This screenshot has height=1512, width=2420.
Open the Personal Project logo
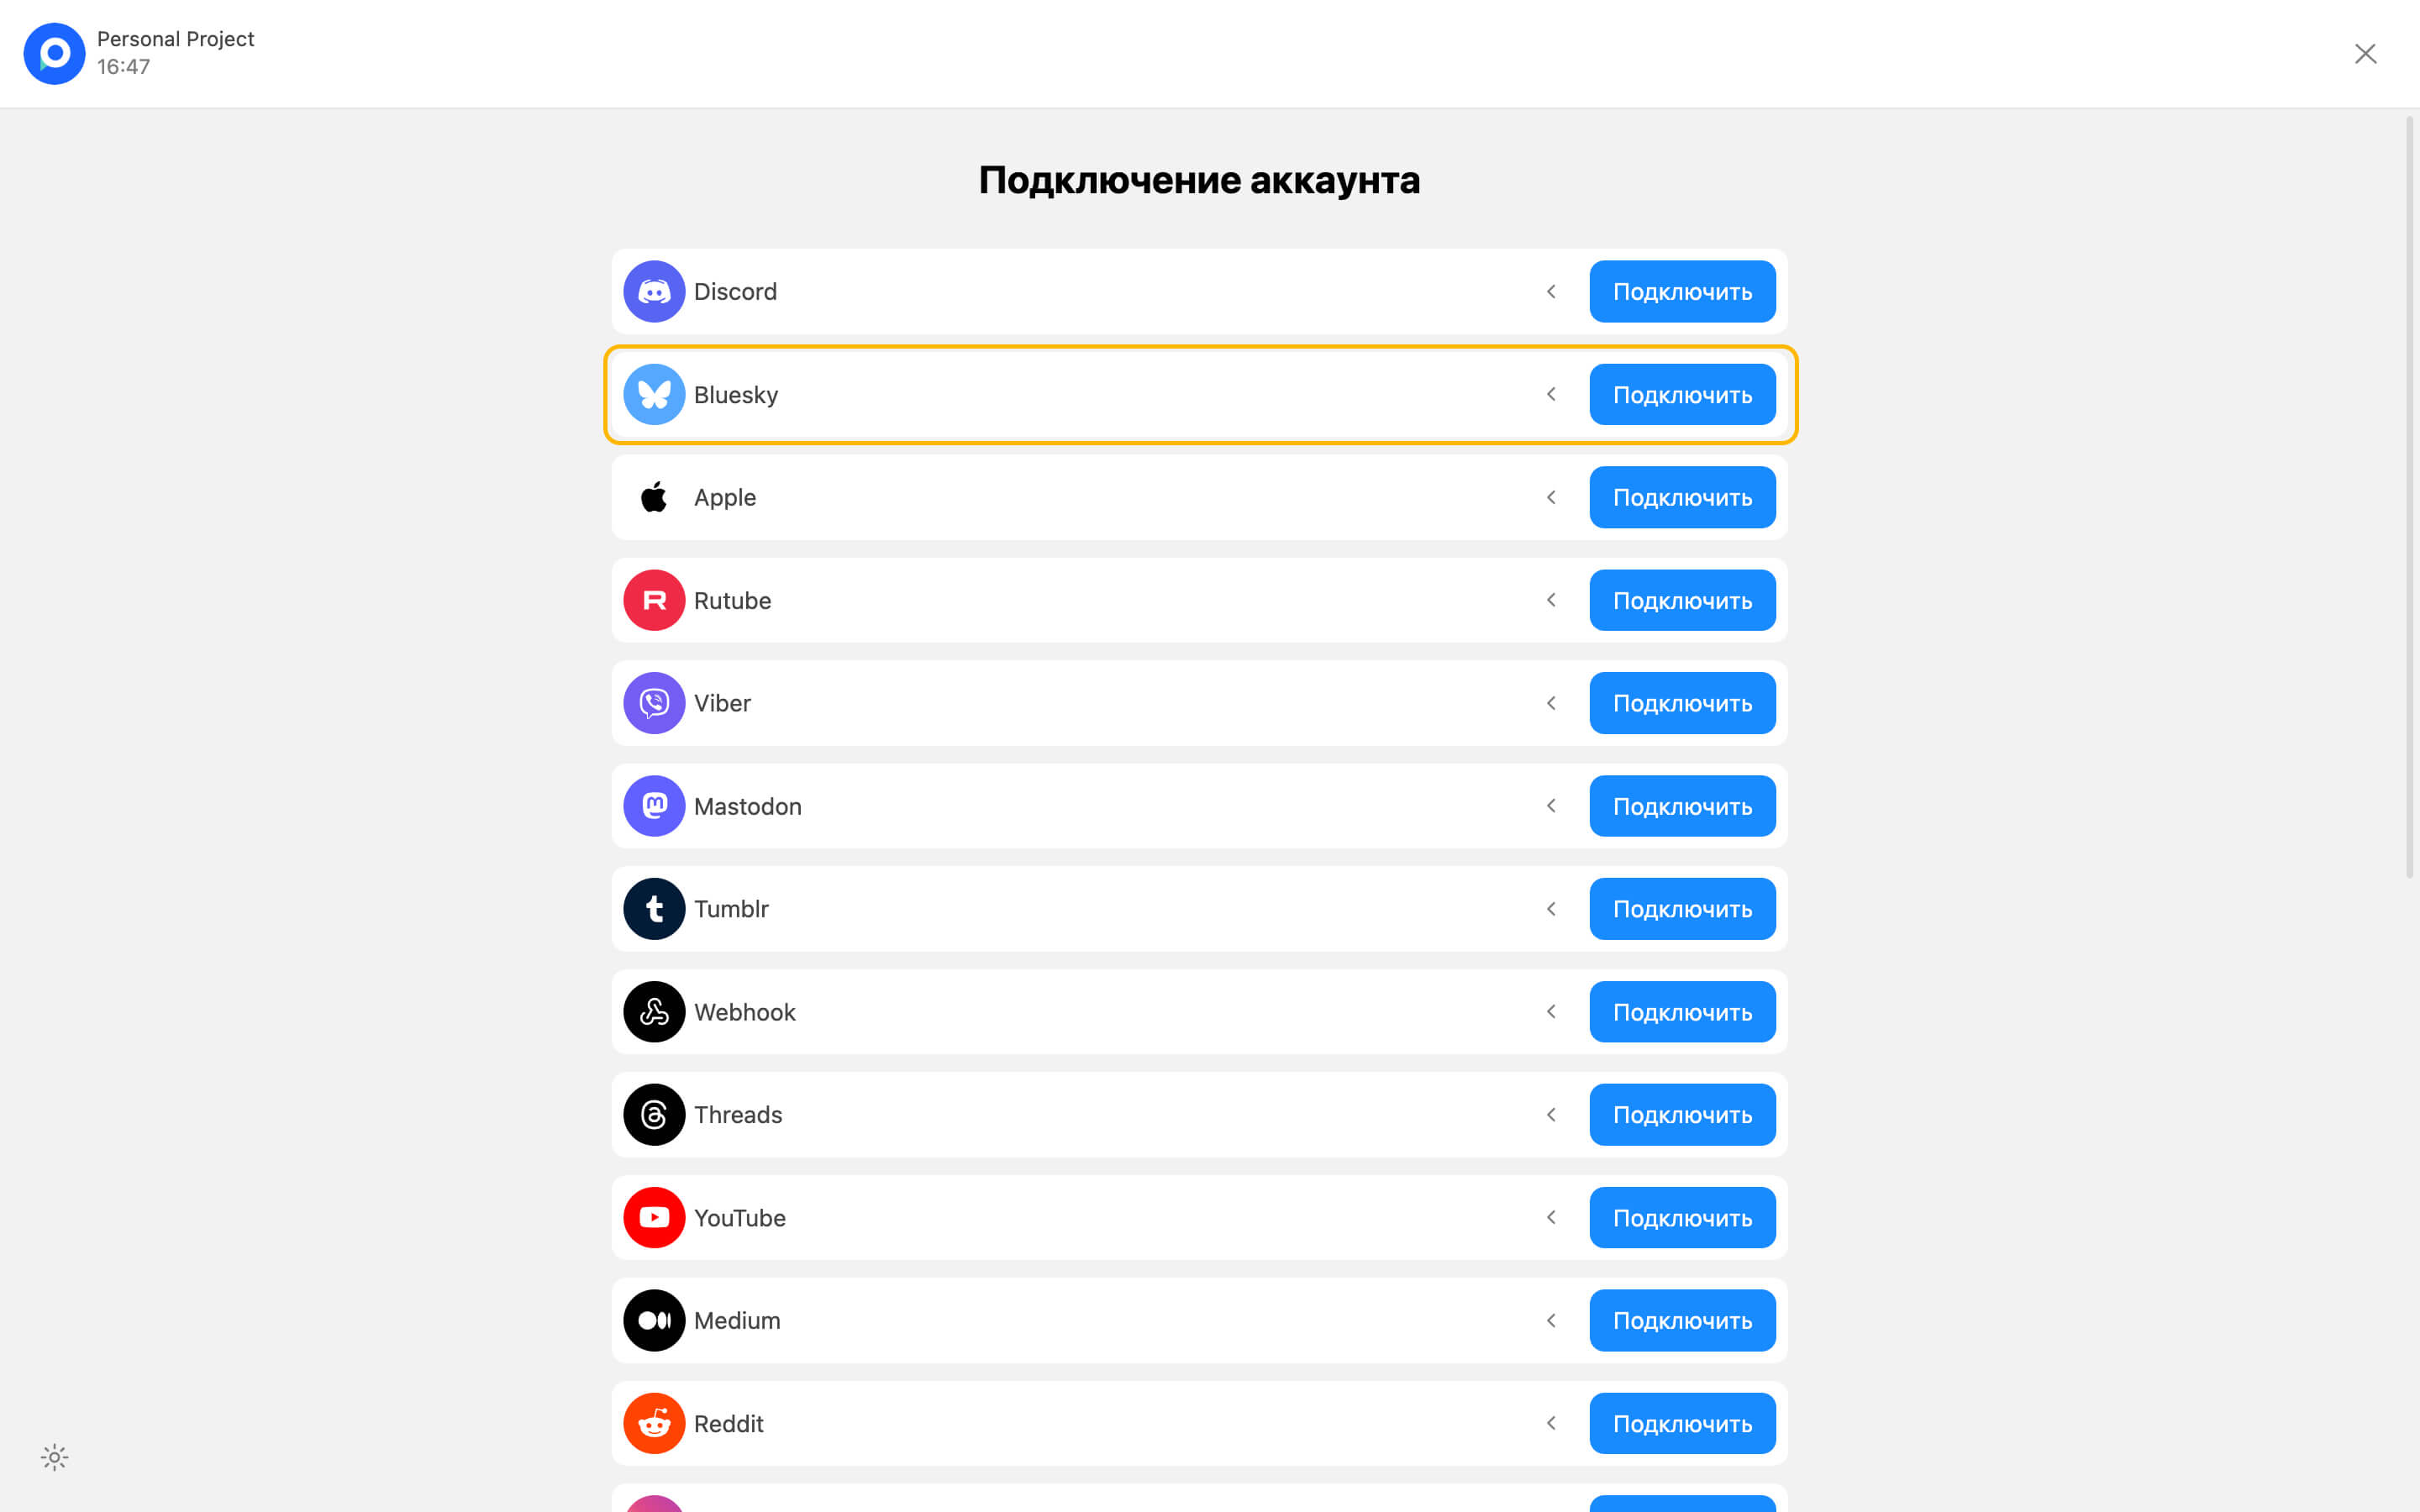point(54,54)
